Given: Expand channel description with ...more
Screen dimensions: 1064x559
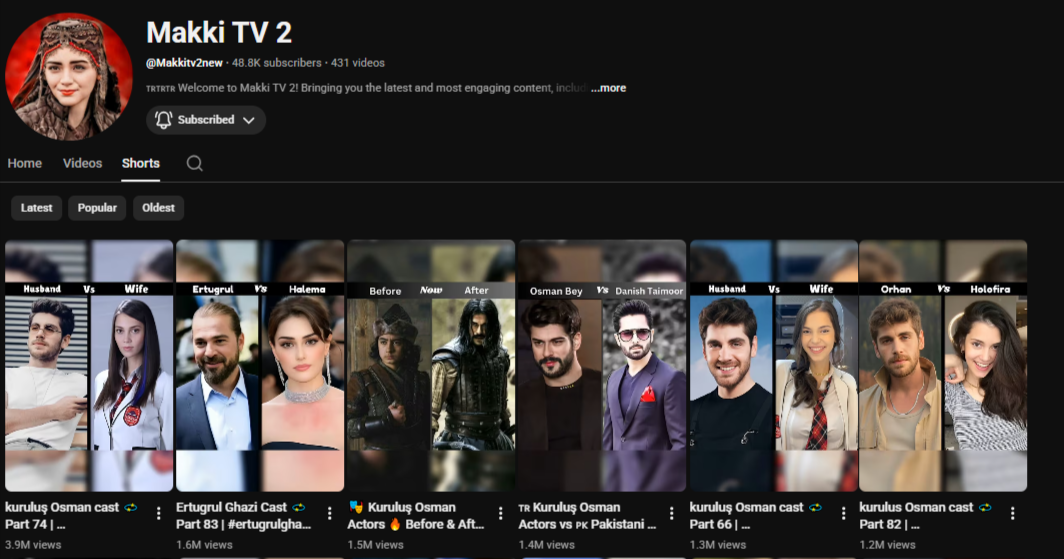Looking at the screenshot, I should 608,88.
